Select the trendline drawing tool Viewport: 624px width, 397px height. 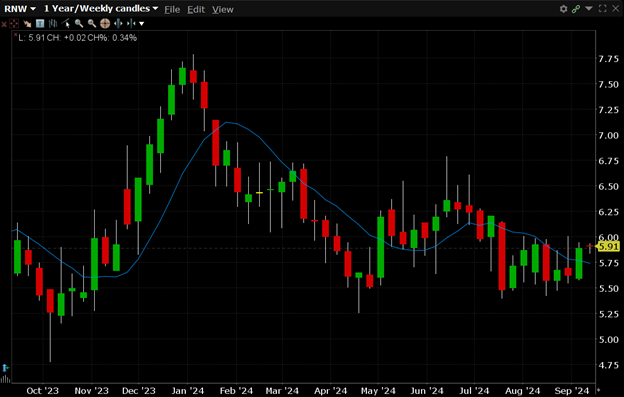(x=66, y=23)
